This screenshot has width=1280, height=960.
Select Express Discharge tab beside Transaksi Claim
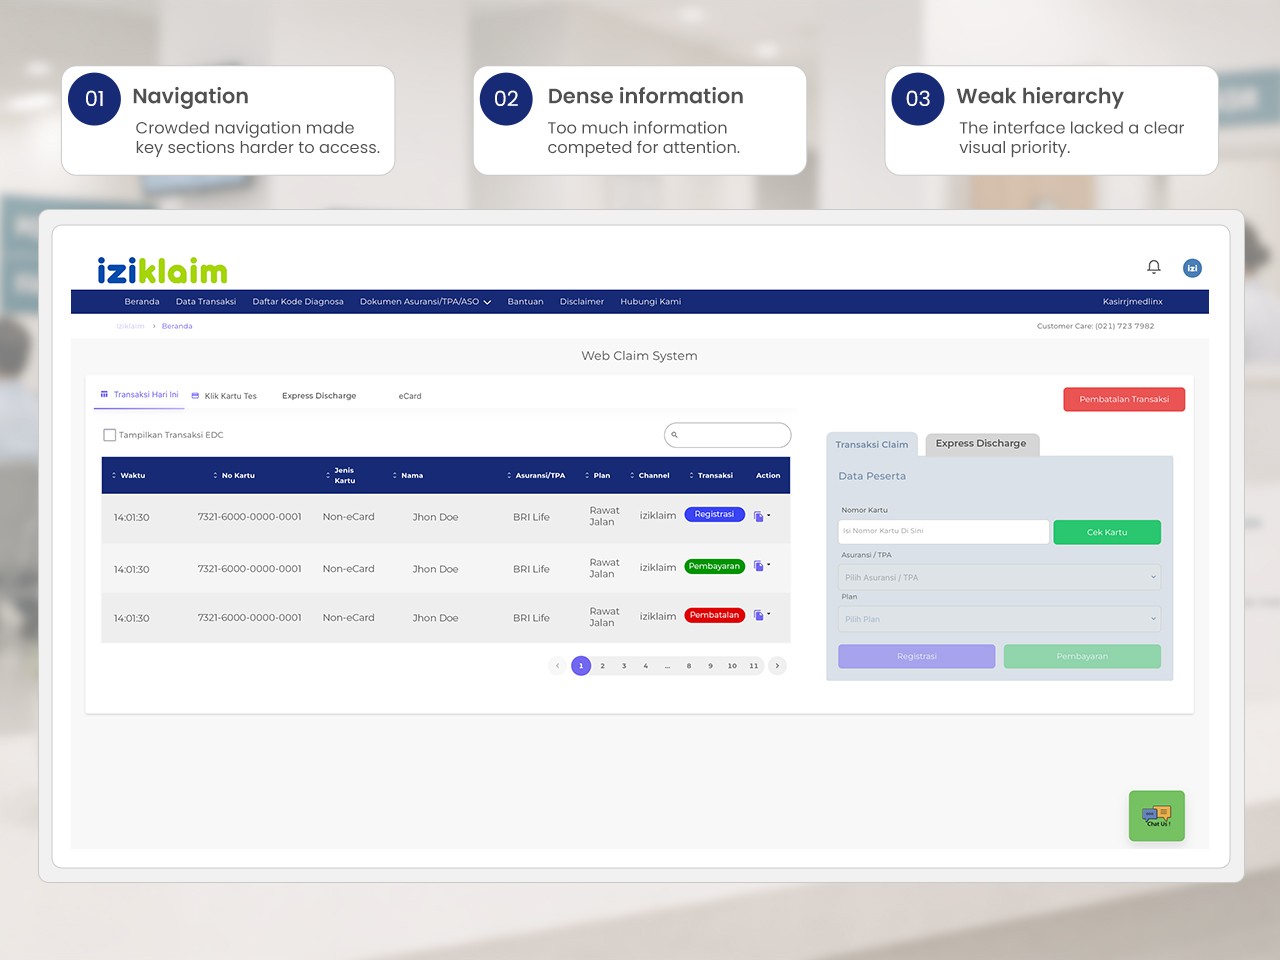click(x=981, y=443)
